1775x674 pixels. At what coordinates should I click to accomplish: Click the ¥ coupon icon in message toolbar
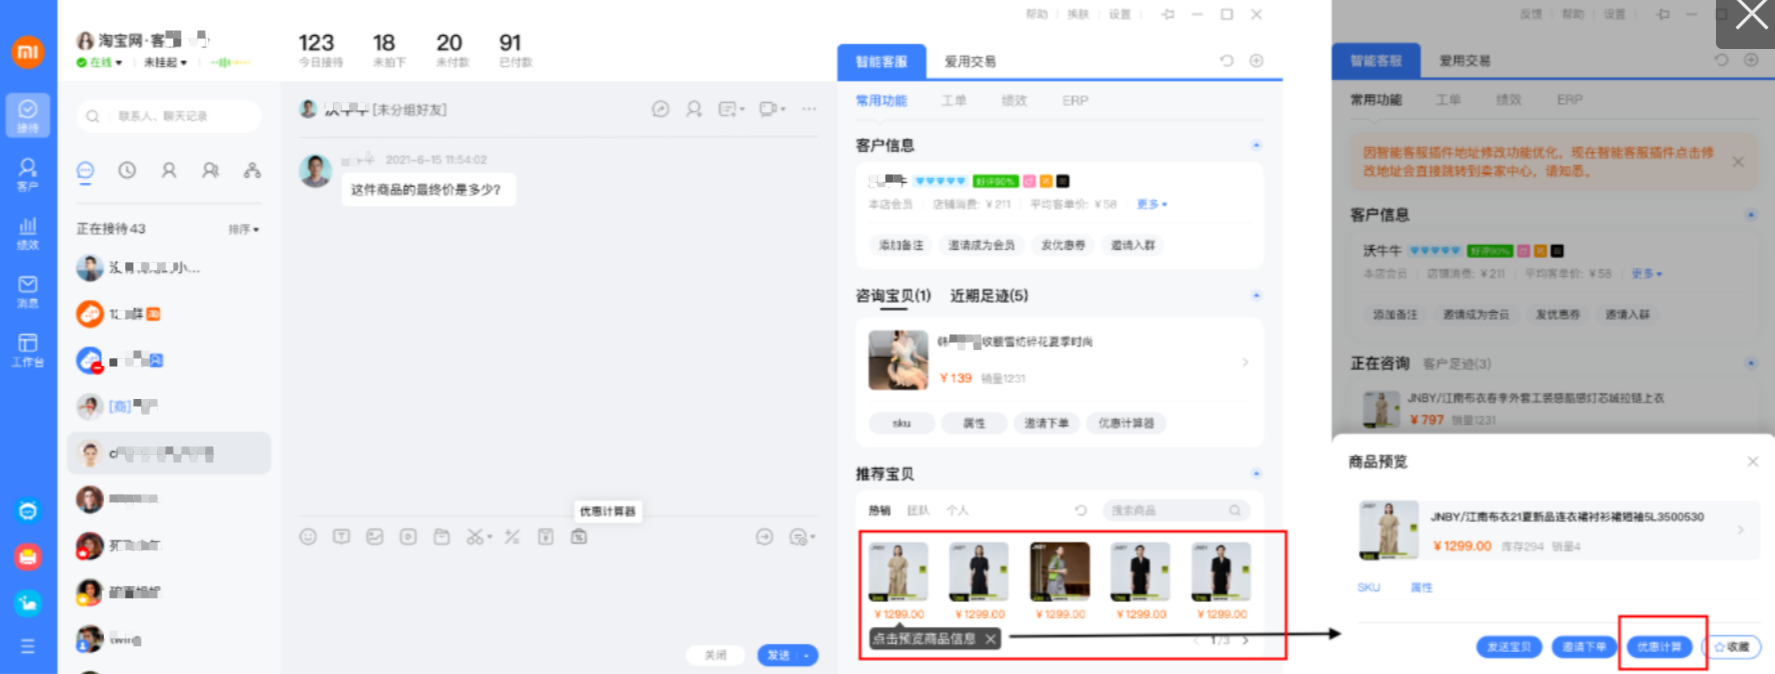[545, 537]
